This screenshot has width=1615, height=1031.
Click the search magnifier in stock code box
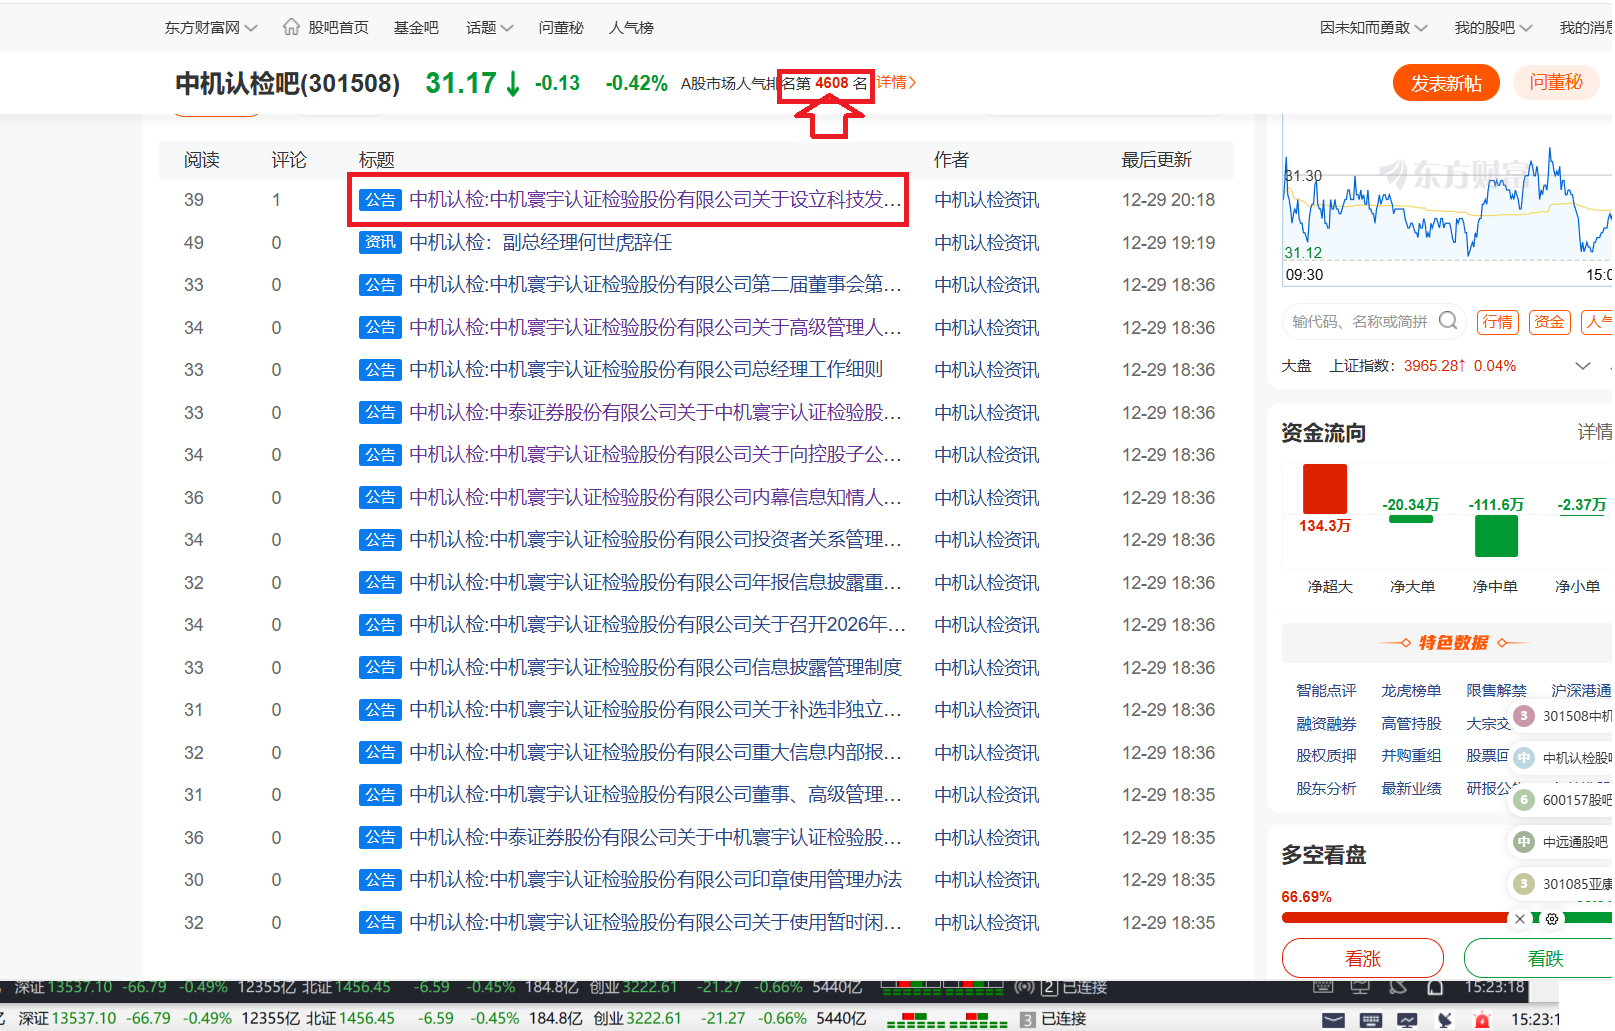(1448, 321)
